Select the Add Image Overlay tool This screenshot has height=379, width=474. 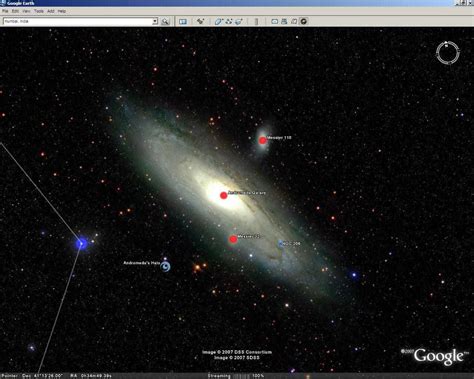pos(239,21)
